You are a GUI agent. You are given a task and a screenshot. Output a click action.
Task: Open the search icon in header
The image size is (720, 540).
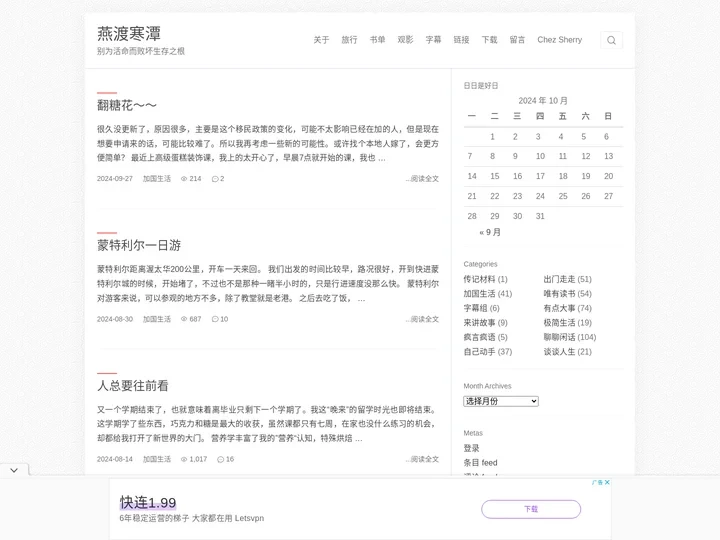[x=611, y=40]
